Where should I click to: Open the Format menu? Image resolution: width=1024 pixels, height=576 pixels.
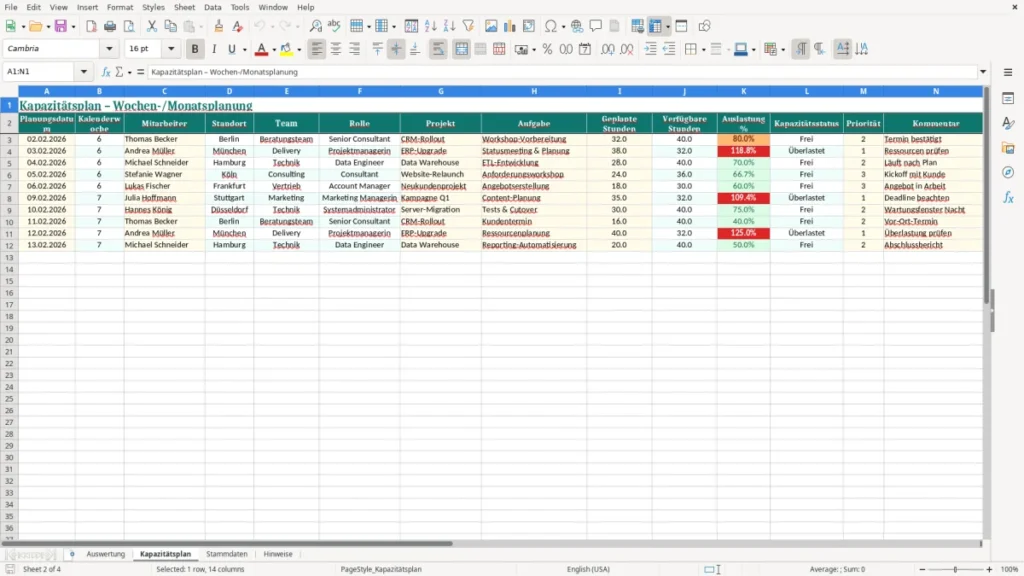point(120,7)
